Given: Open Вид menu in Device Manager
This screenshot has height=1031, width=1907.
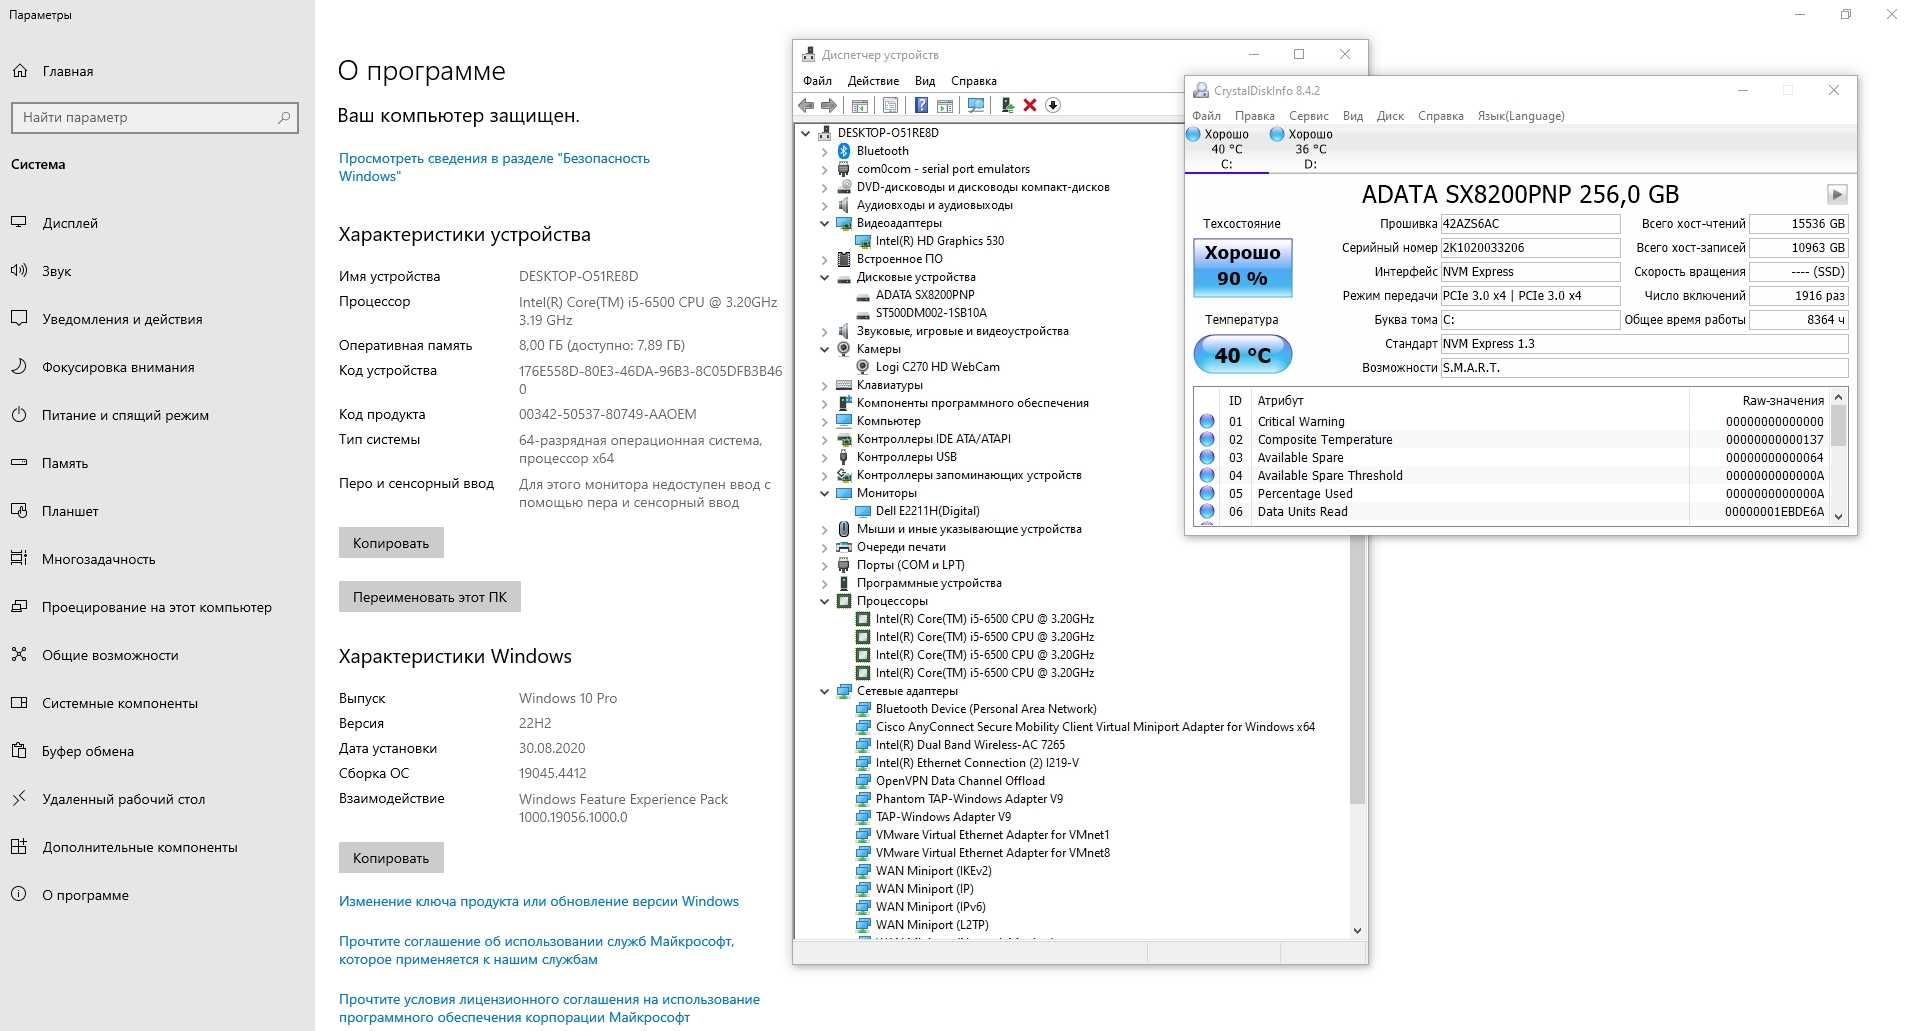Looking at the screenshot, I should pos(925,81).
